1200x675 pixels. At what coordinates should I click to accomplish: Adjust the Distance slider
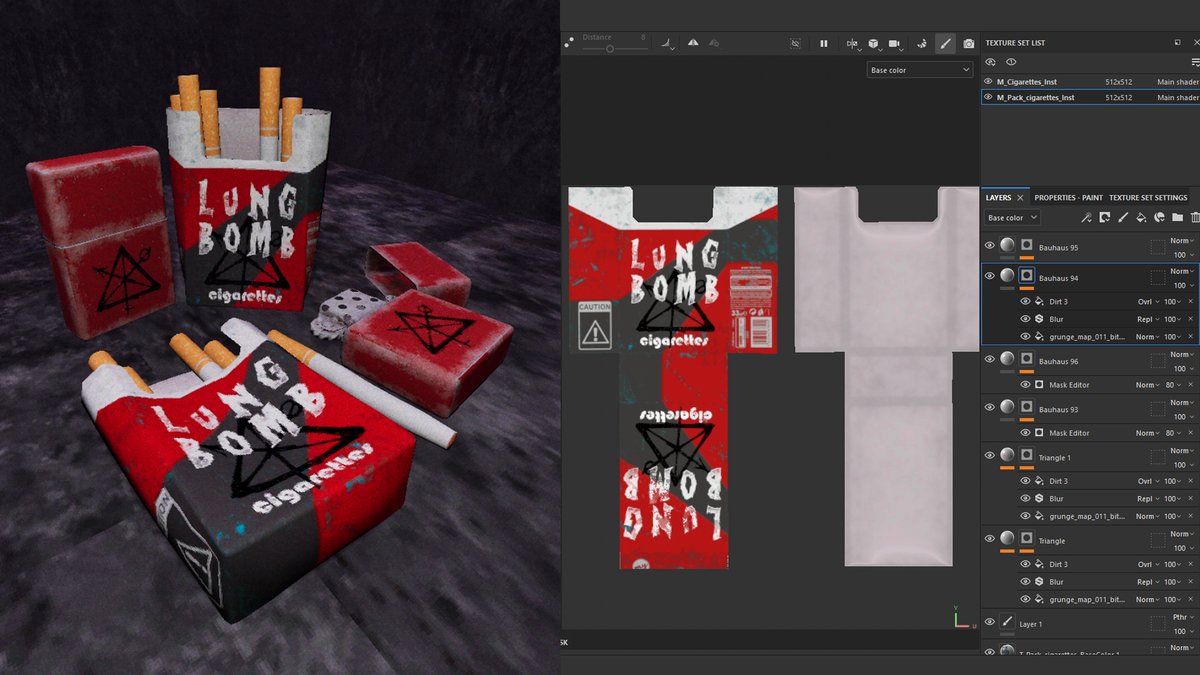(614, 48)
